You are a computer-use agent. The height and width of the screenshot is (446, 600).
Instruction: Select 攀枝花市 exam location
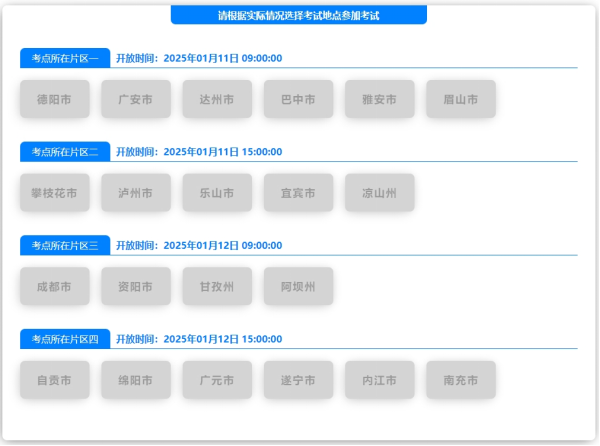click(x=55, y=193)
